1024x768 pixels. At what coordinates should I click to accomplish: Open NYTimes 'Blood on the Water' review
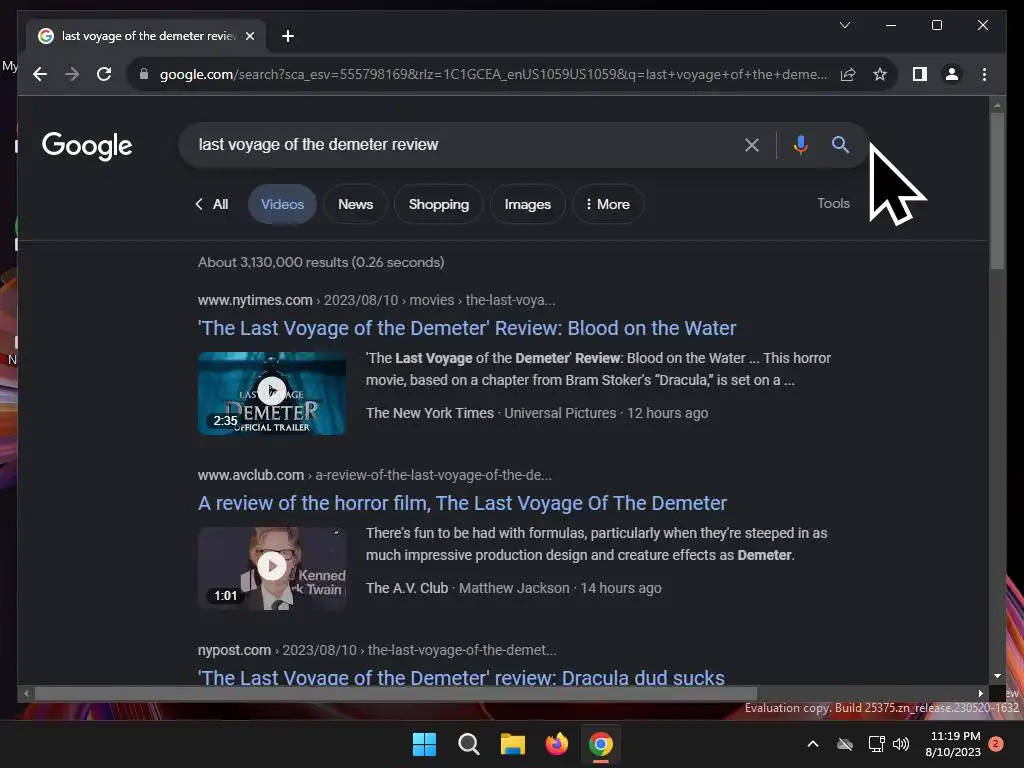[467, 328]
